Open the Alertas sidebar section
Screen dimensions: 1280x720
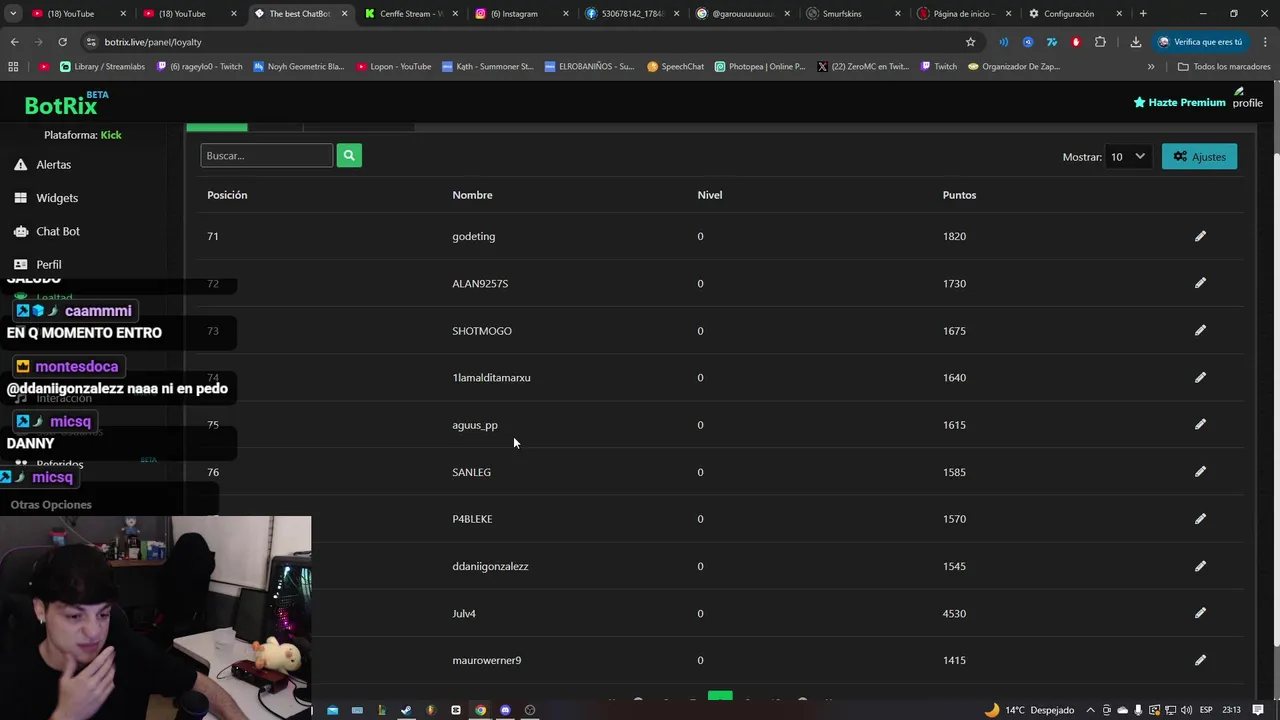click(53, 164)
